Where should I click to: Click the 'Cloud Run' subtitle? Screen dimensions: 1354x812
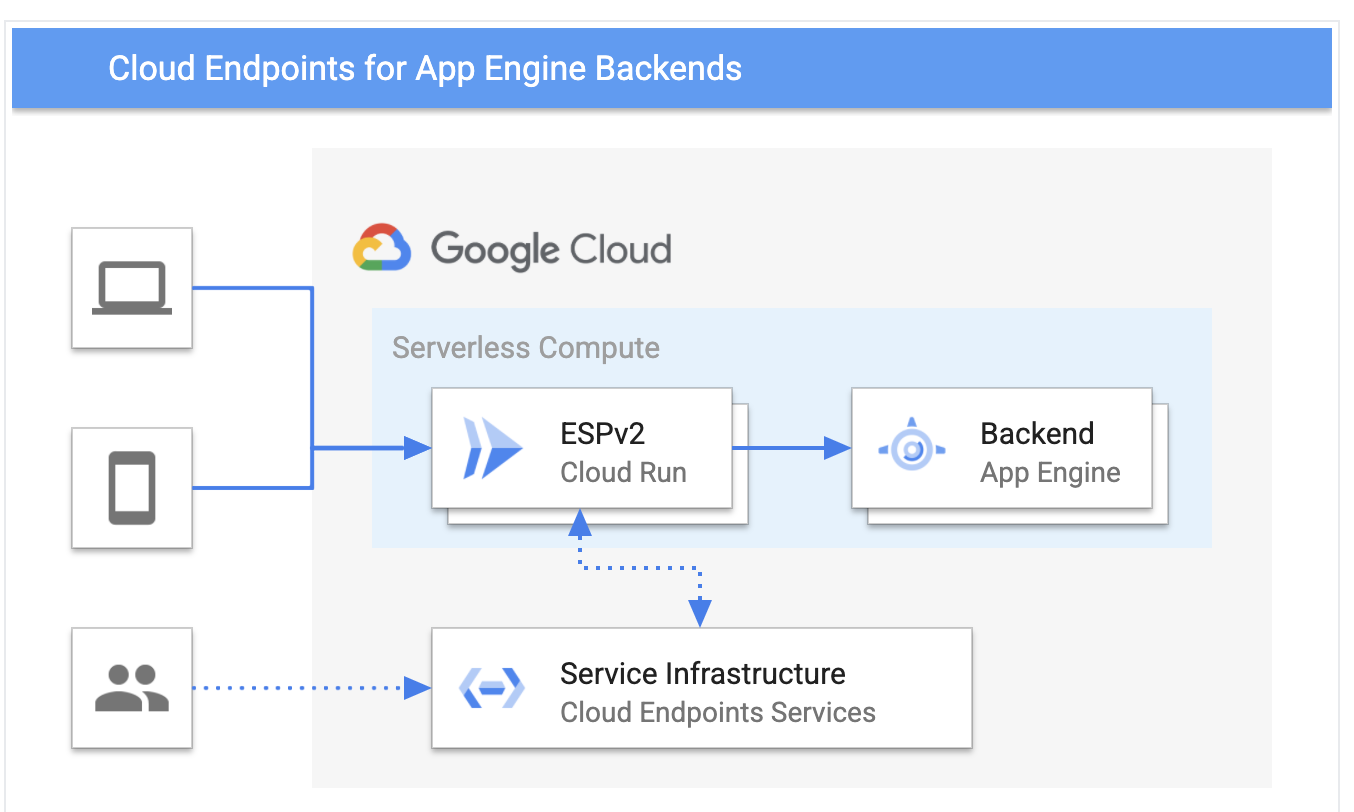[x=623, y=472]
